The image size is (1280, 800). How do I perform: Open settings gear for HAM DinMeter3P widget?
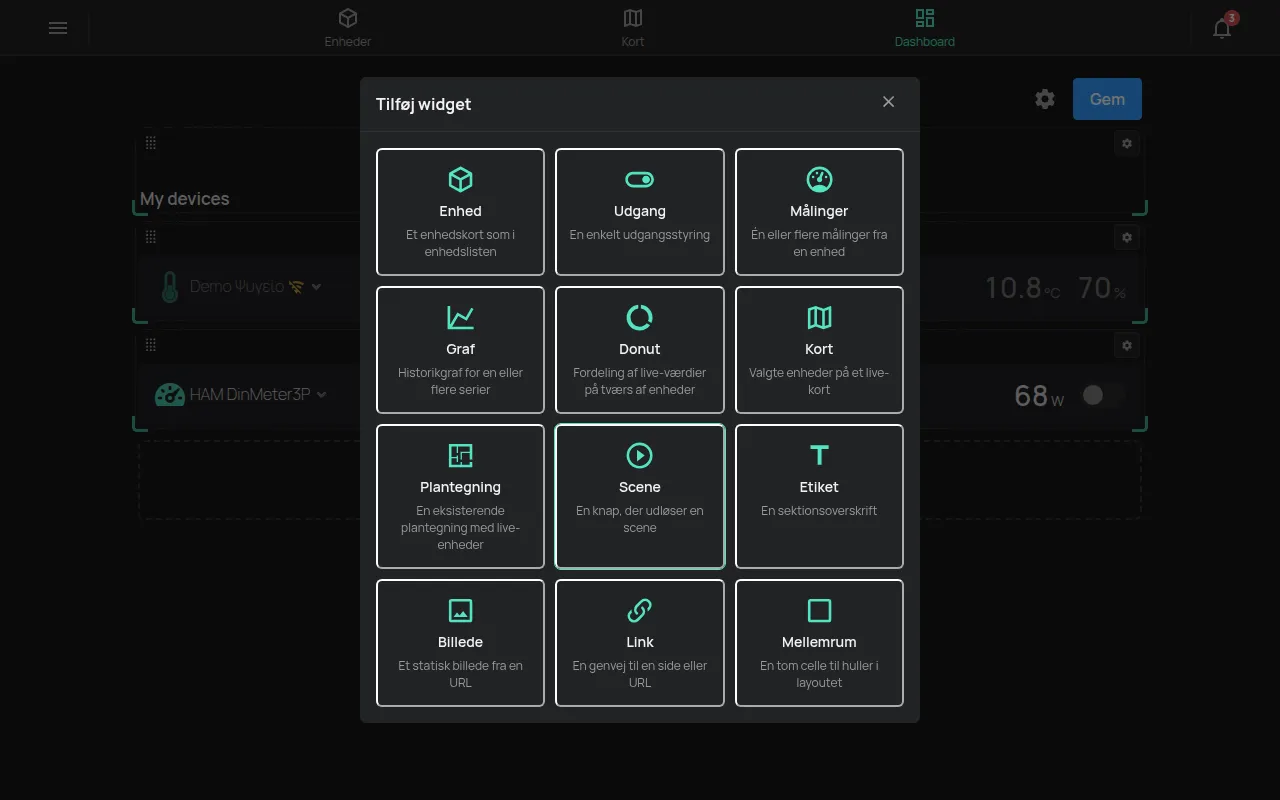click(x=1127, y=346)
